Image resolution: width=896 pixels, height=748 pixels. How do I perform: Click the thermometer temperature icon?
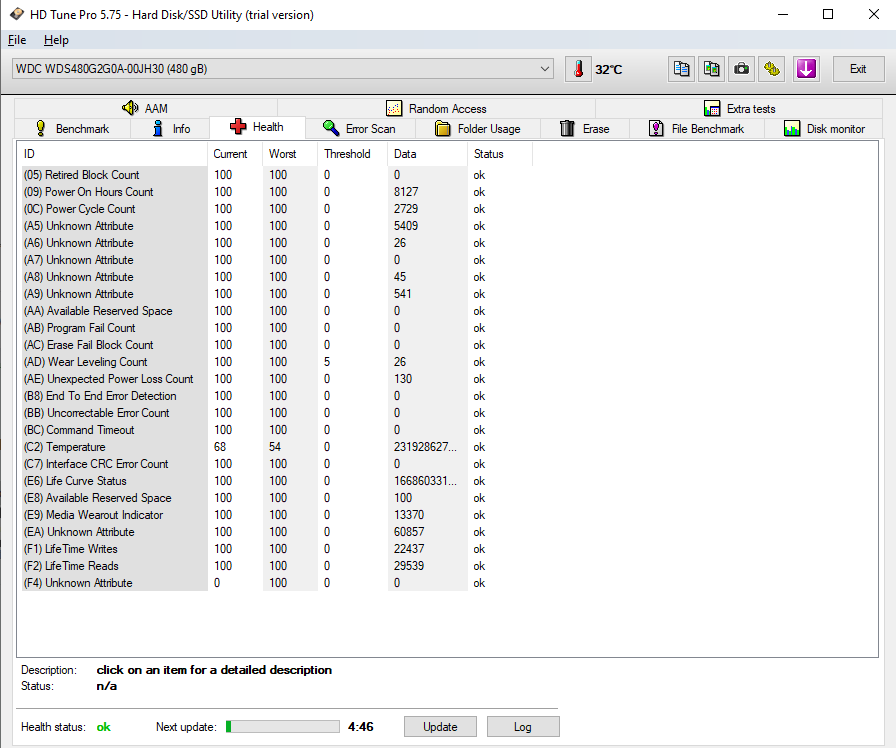(x=578, y=69)
